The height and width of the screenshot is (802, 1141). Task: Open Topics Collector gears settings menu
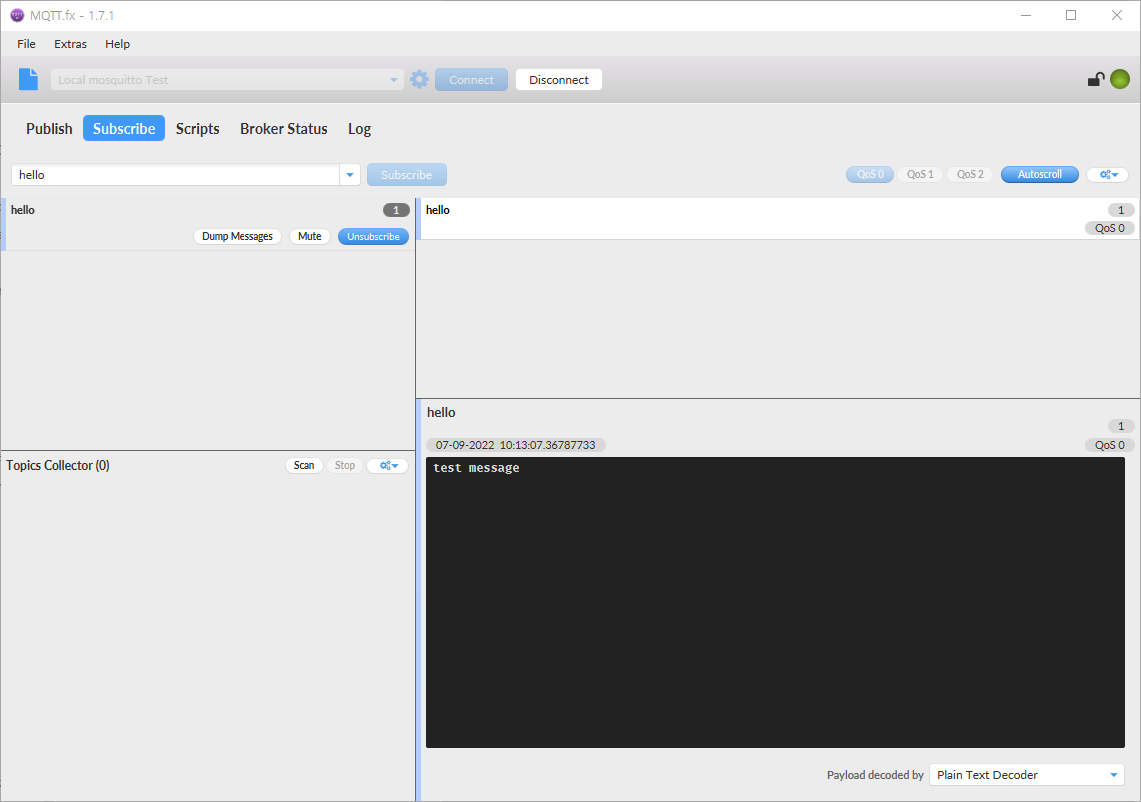click(x=388, y=466)
